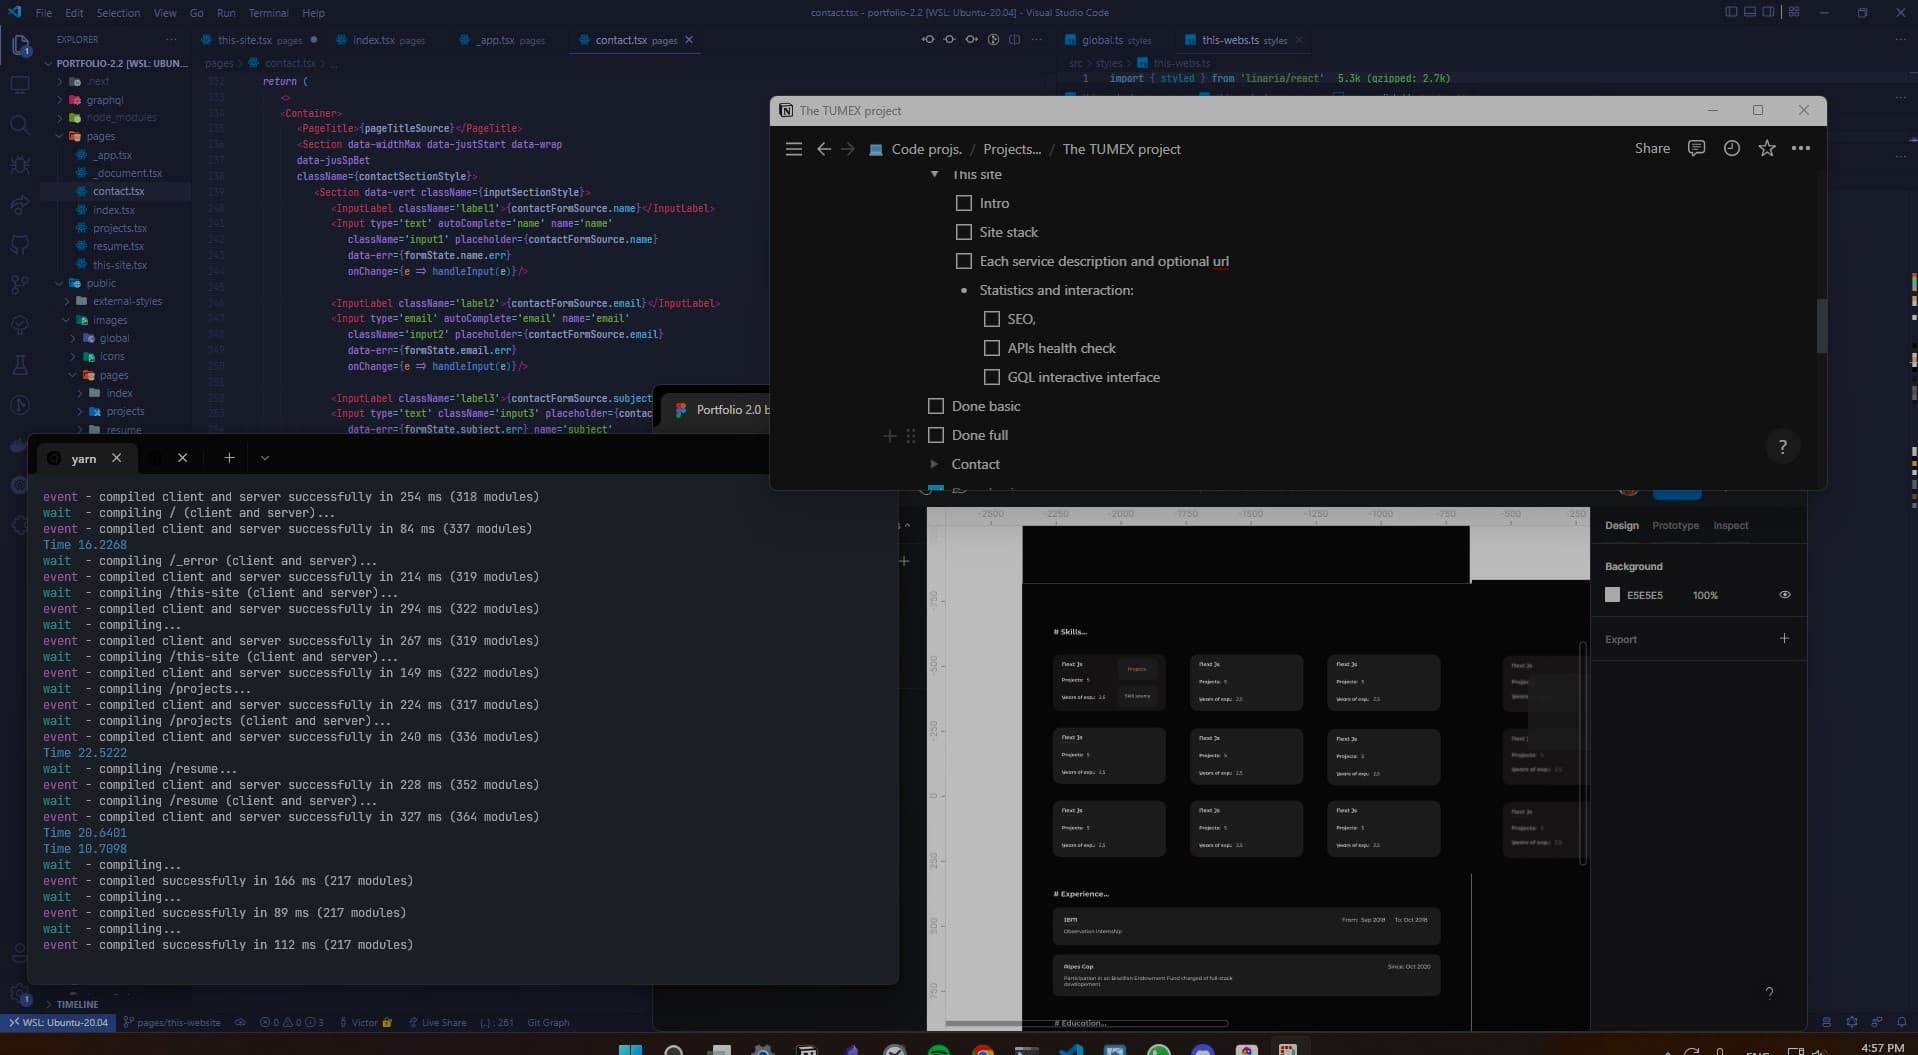Check the Site stack checkbox
Viewport: 1918px width, 1055px height.
[964, 232]
